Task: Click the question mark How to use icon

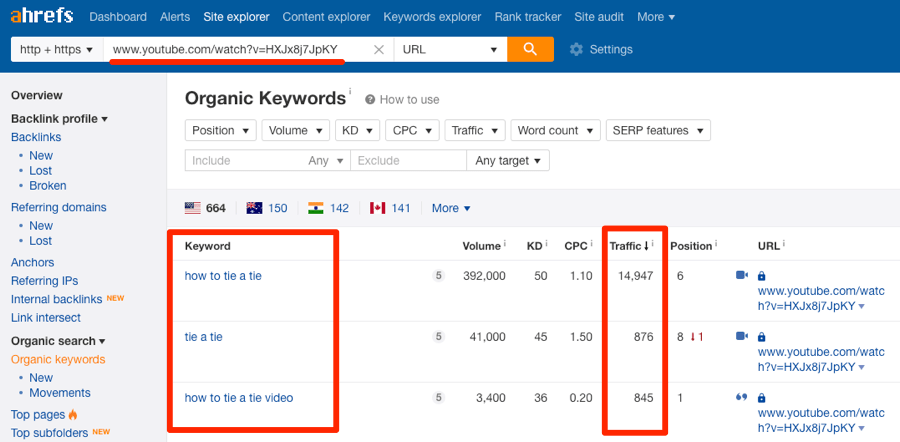Action: (370, 100)
